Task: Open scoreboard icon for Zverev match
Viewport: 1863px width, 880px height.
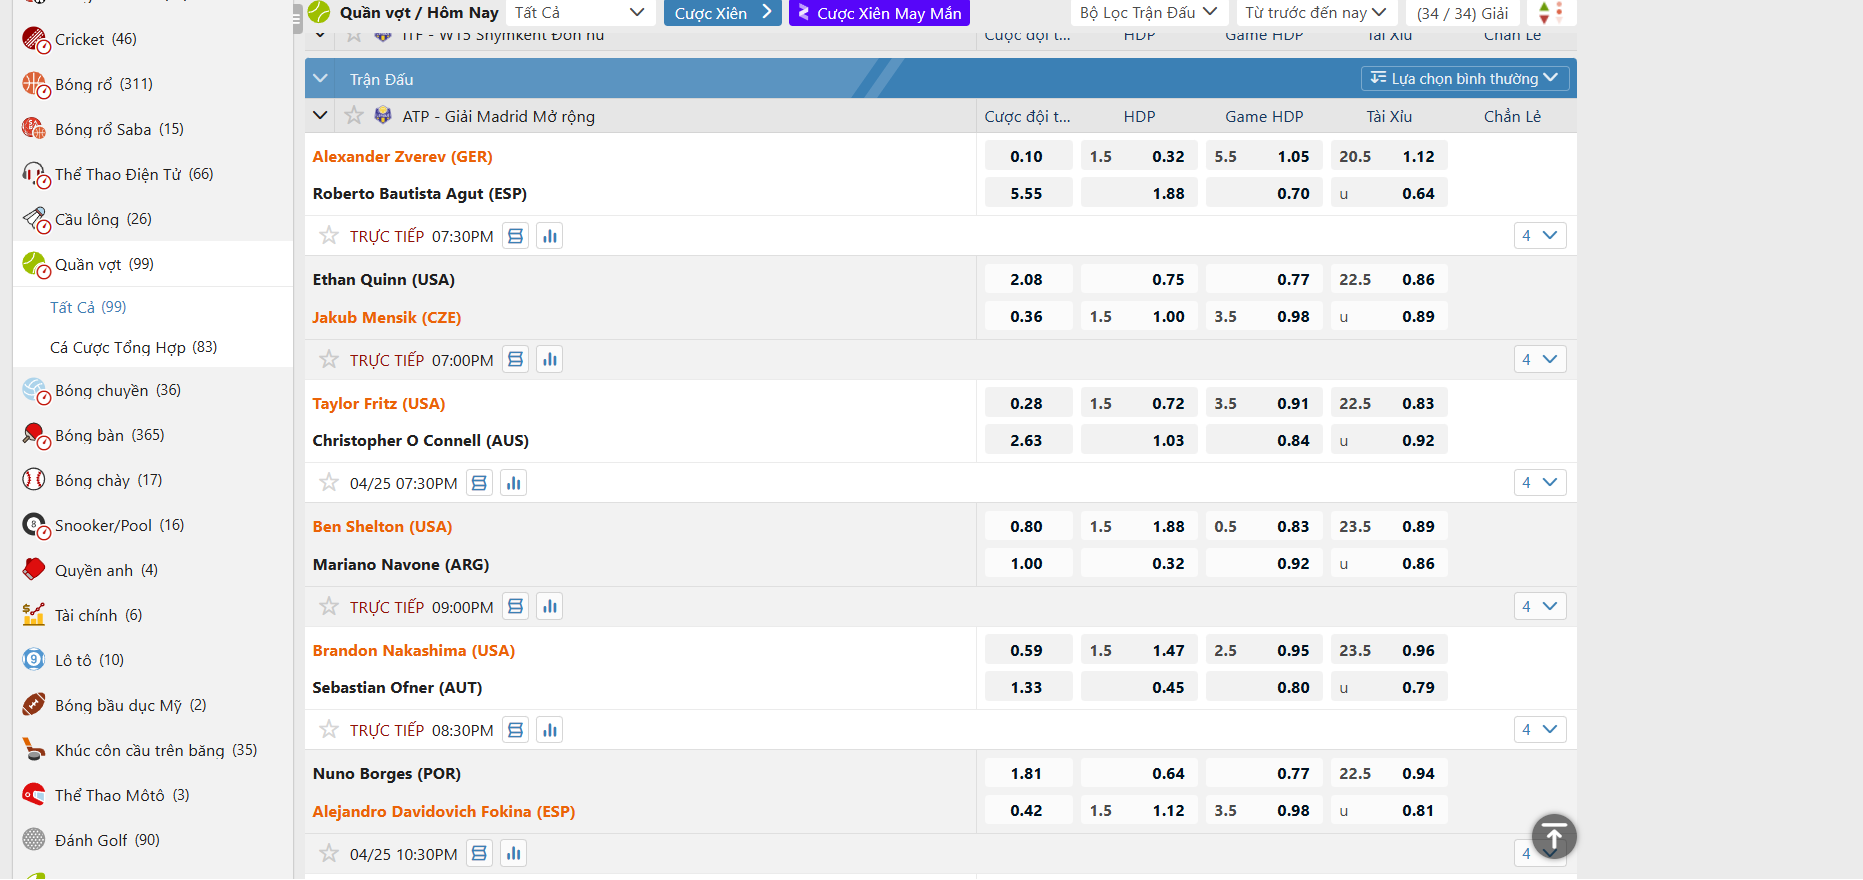Action: pos(515,236)
